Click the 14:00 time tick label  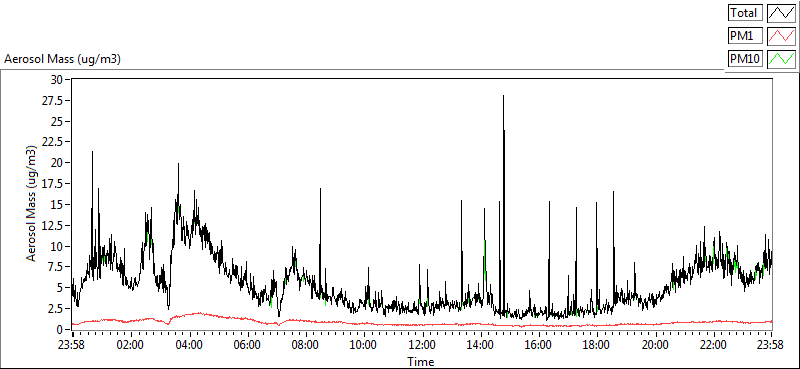pos(480,344)
